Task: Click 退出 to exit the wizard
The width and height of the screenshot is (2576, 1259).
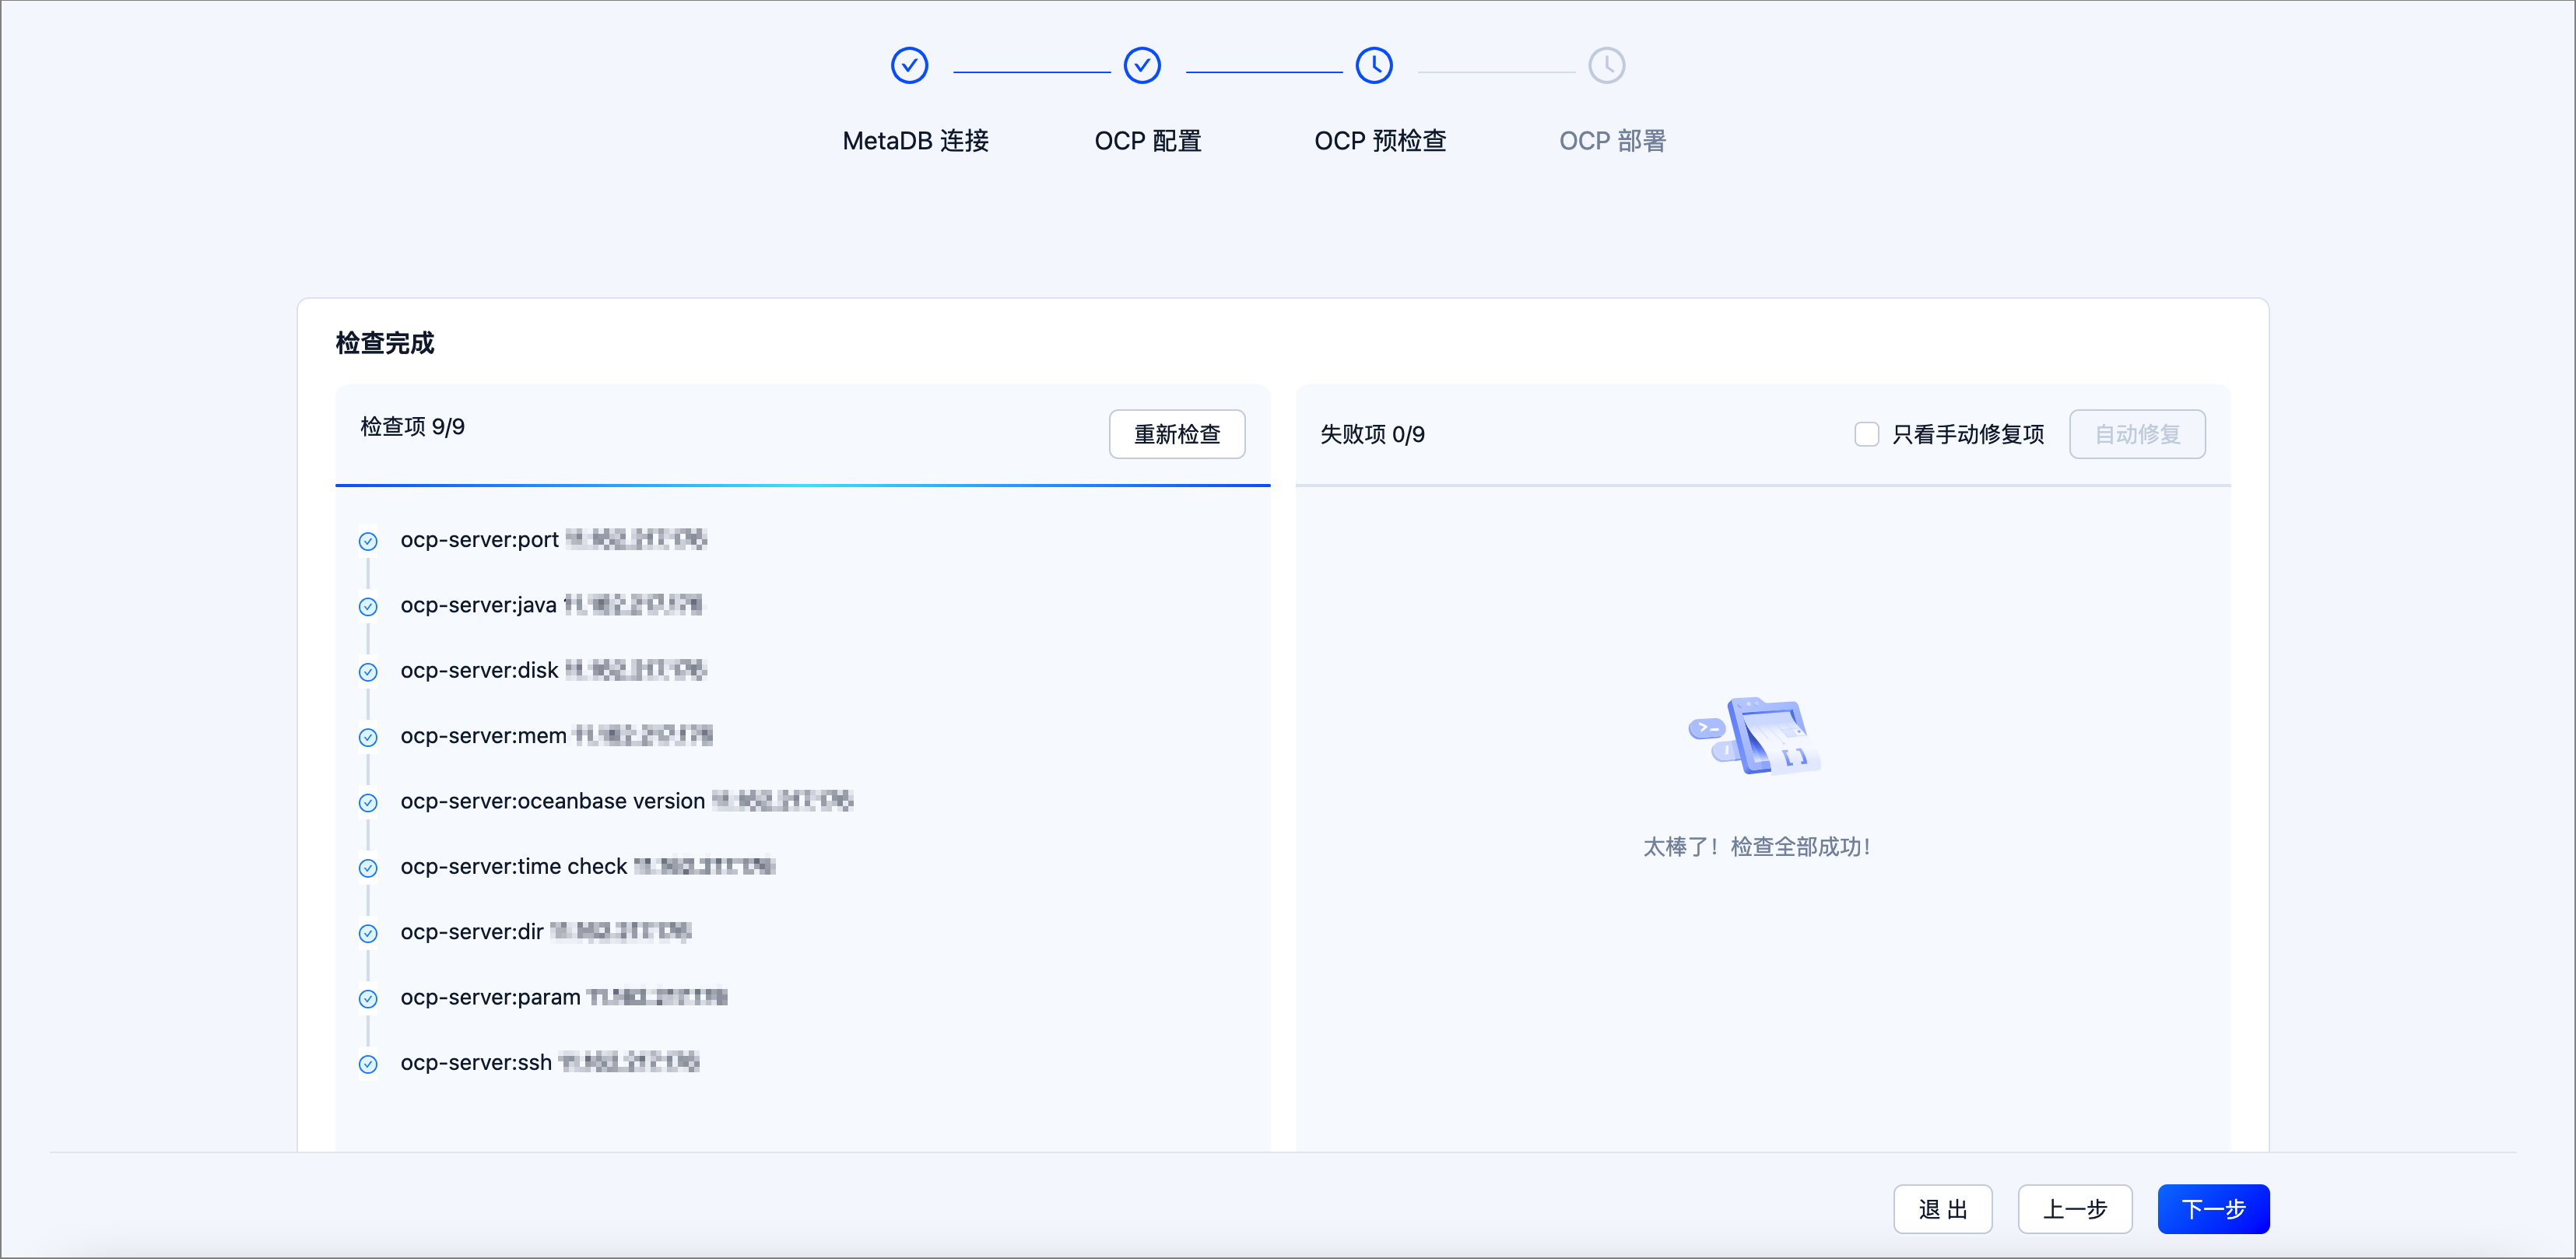Action: pyautogui.click(x=1942, y=1209)
